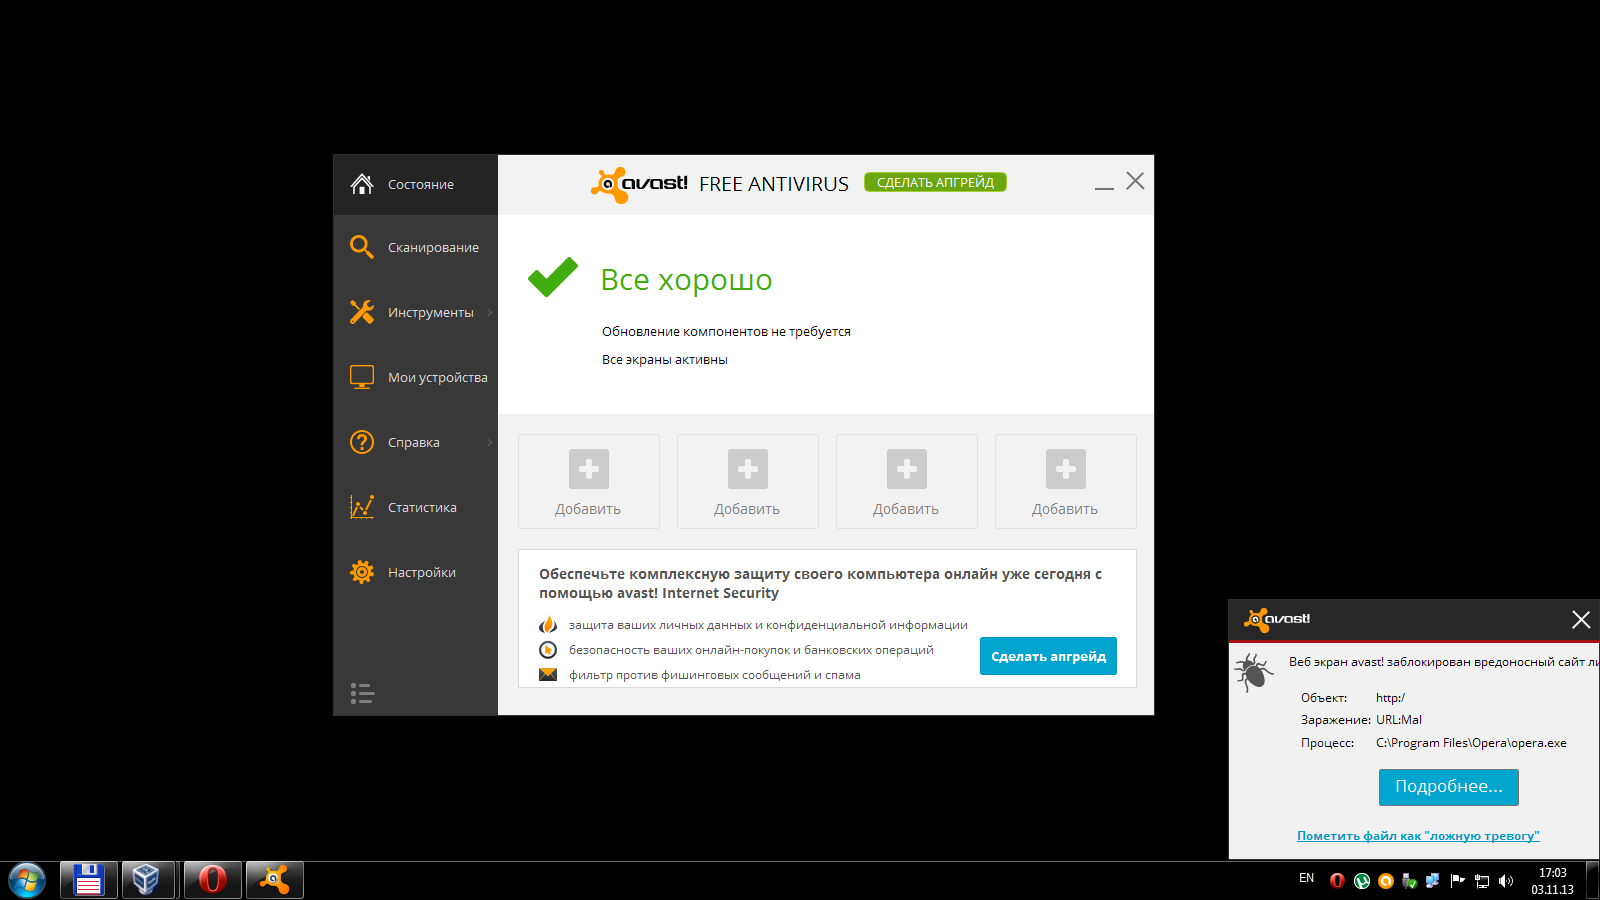Click the EN language indicator
The height and width of the screenshot is (900, 1600).
1306,879
